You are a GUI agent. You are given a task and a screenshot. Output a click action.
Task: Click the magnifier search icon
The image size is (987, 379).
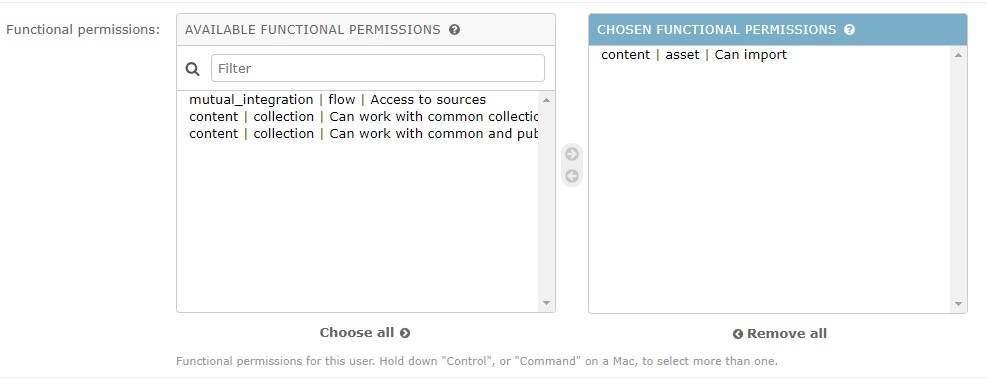pos(193,69)
